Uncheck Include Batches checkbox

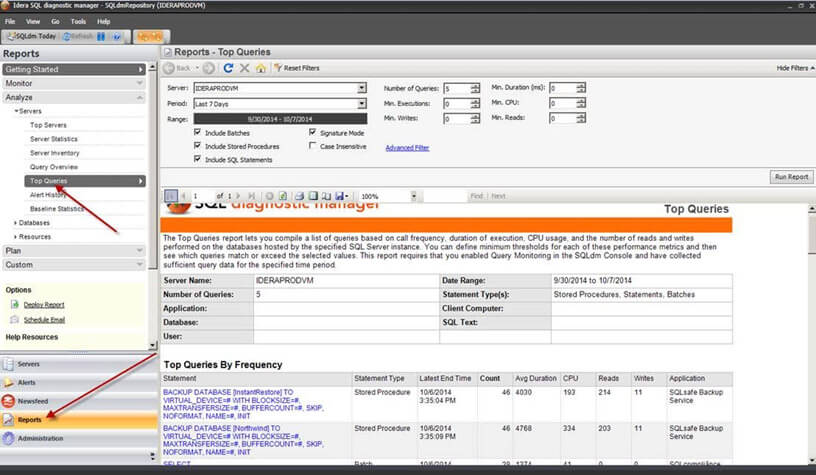(197, 132)
